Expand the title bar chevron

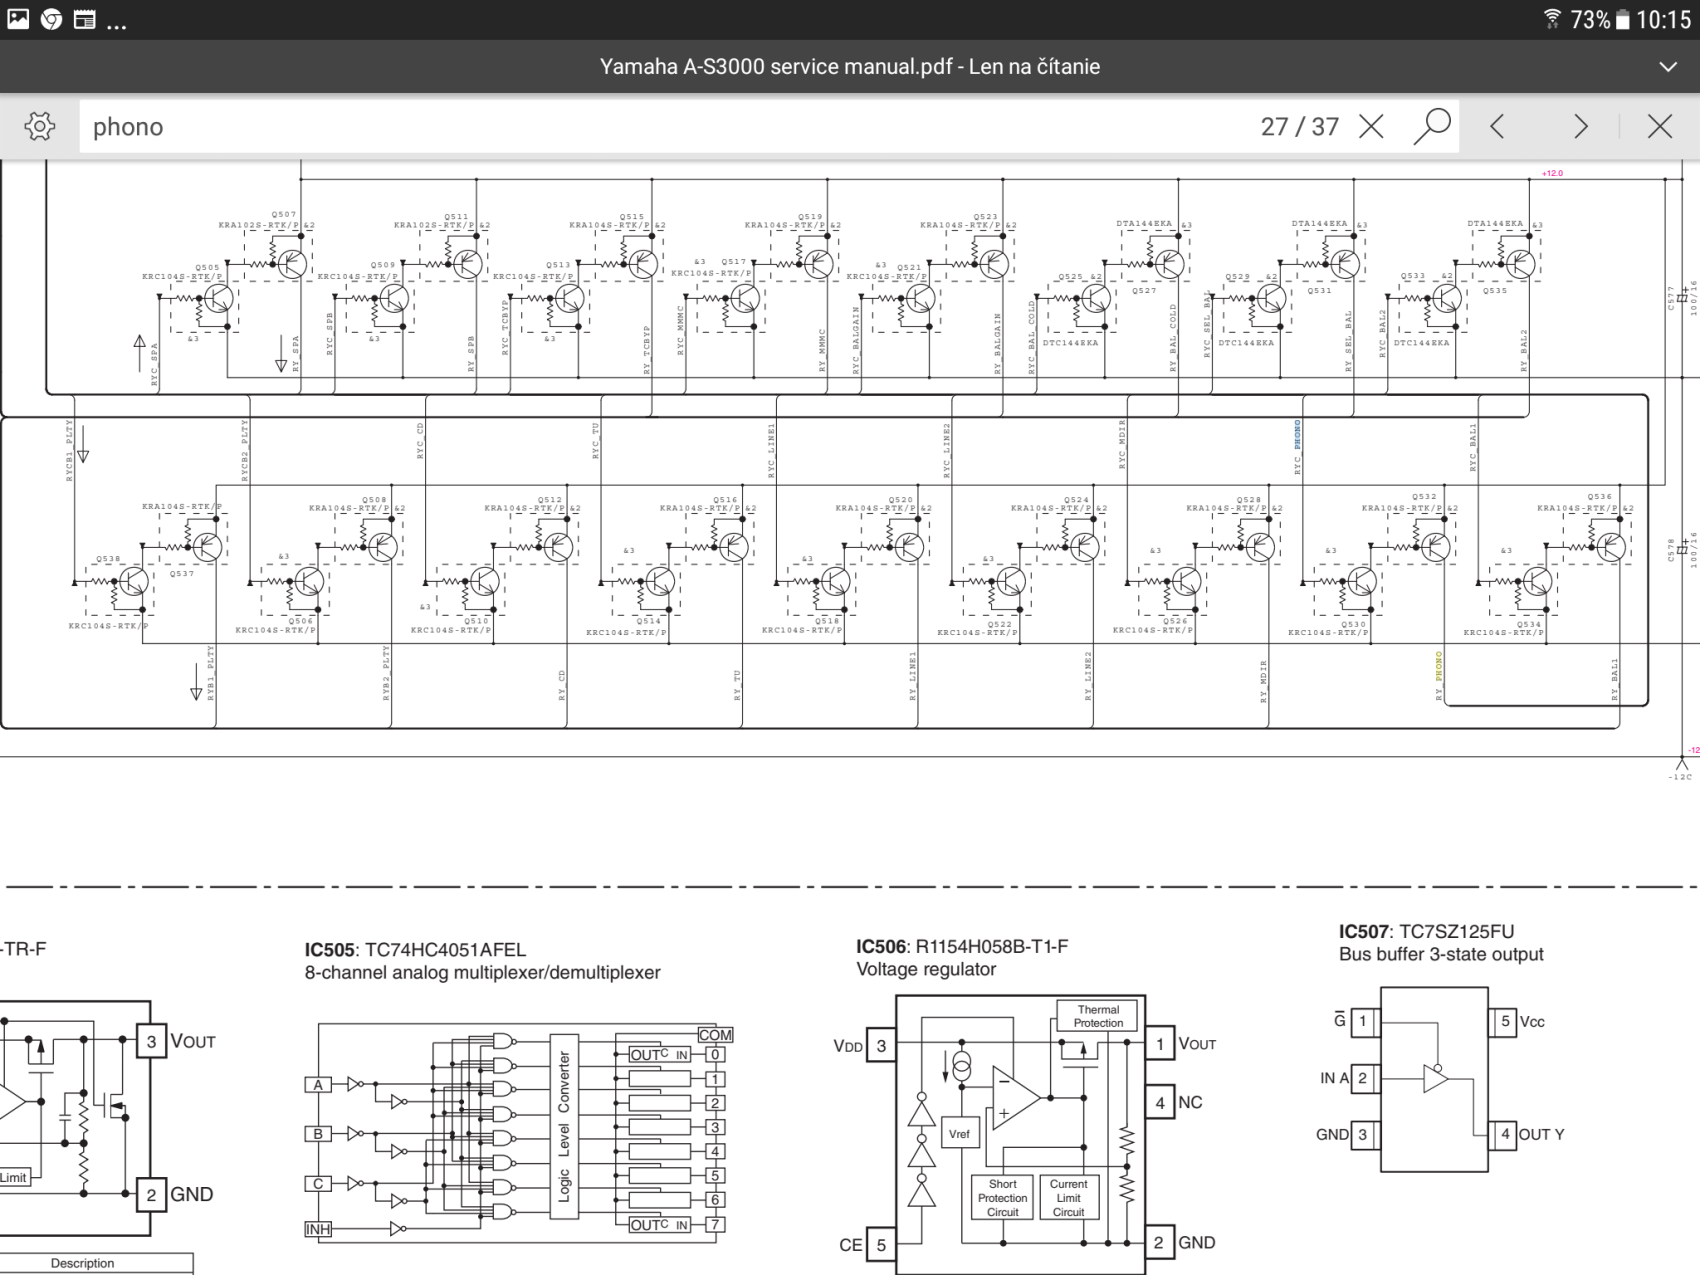pos(1667,67)
